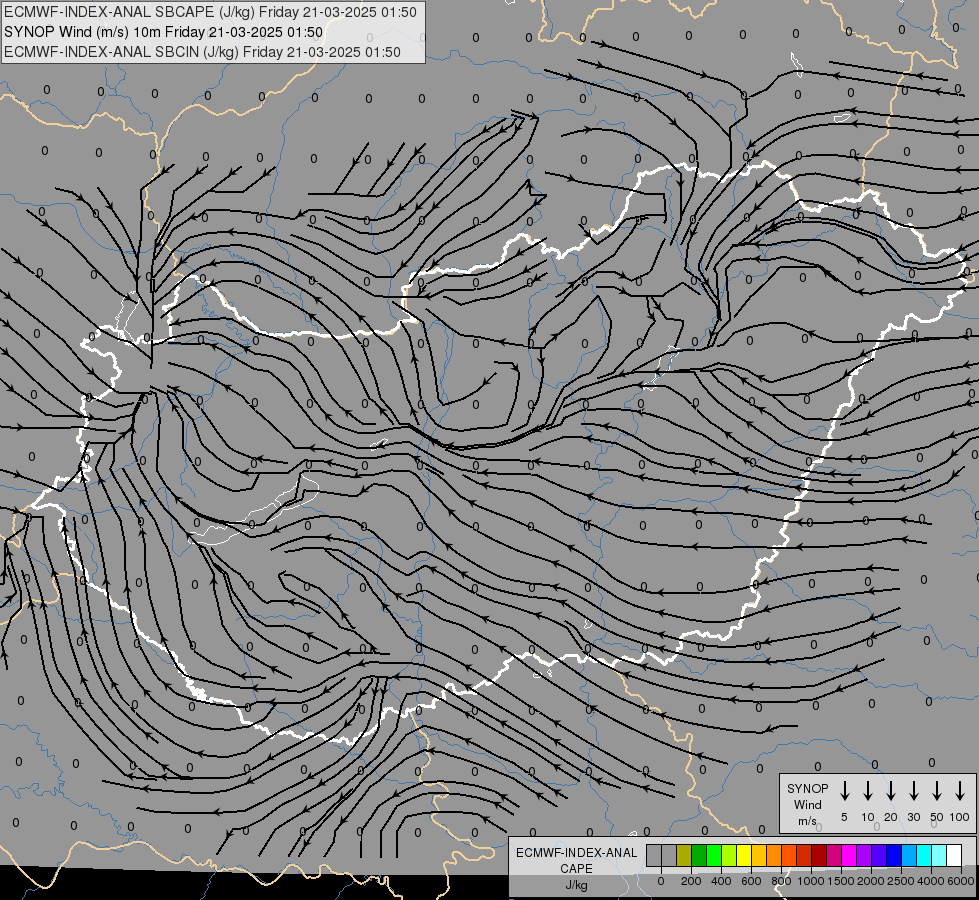Select the SBCAPE title line in the header
The height and width of the screenshot is (900, 979).
(x=210, y=12)
